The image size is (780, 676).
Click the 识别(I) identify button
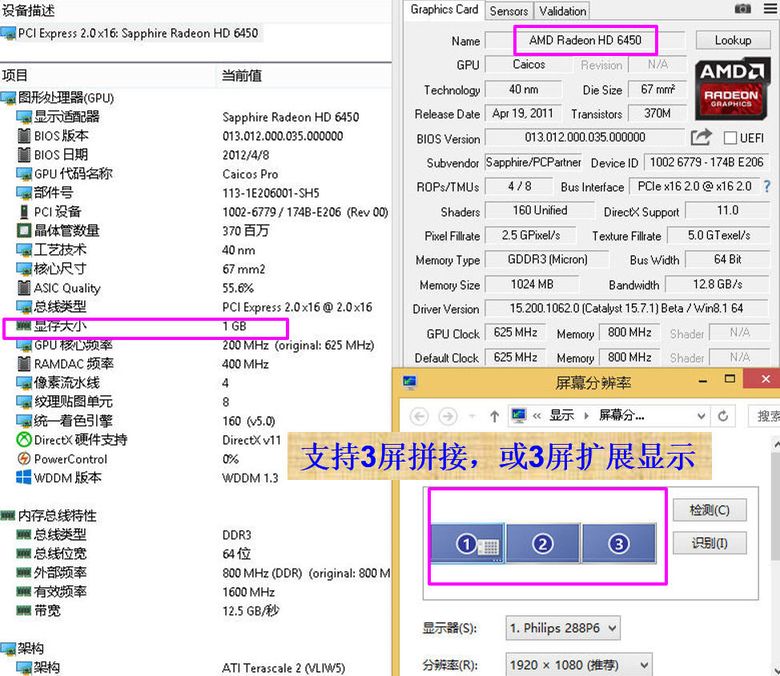[709, 543]
